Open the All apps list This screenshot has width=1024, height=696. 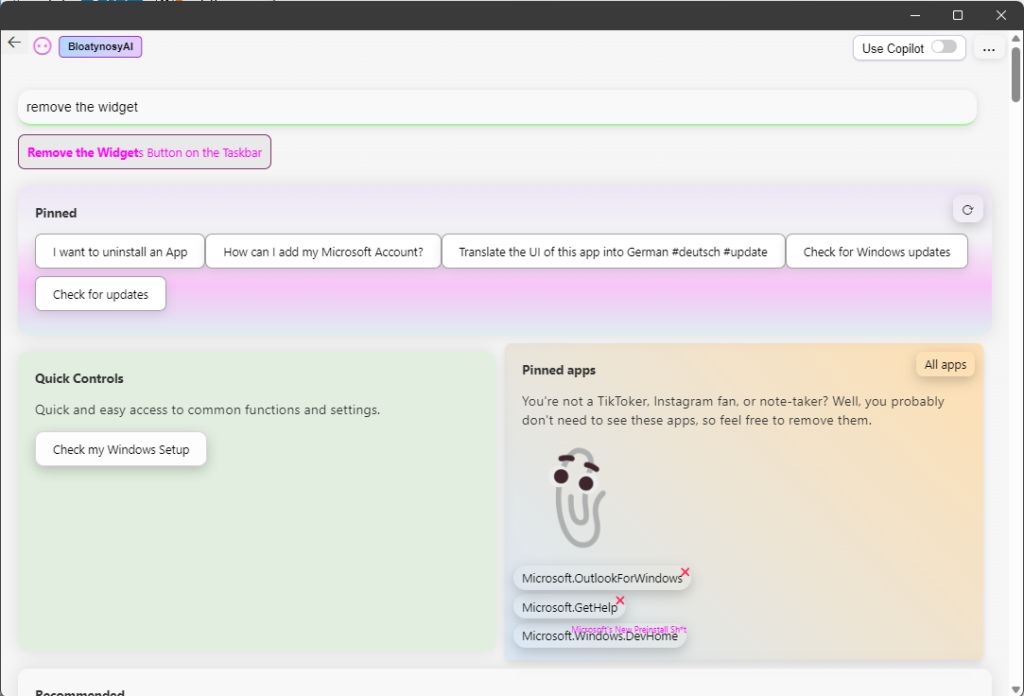945,365
